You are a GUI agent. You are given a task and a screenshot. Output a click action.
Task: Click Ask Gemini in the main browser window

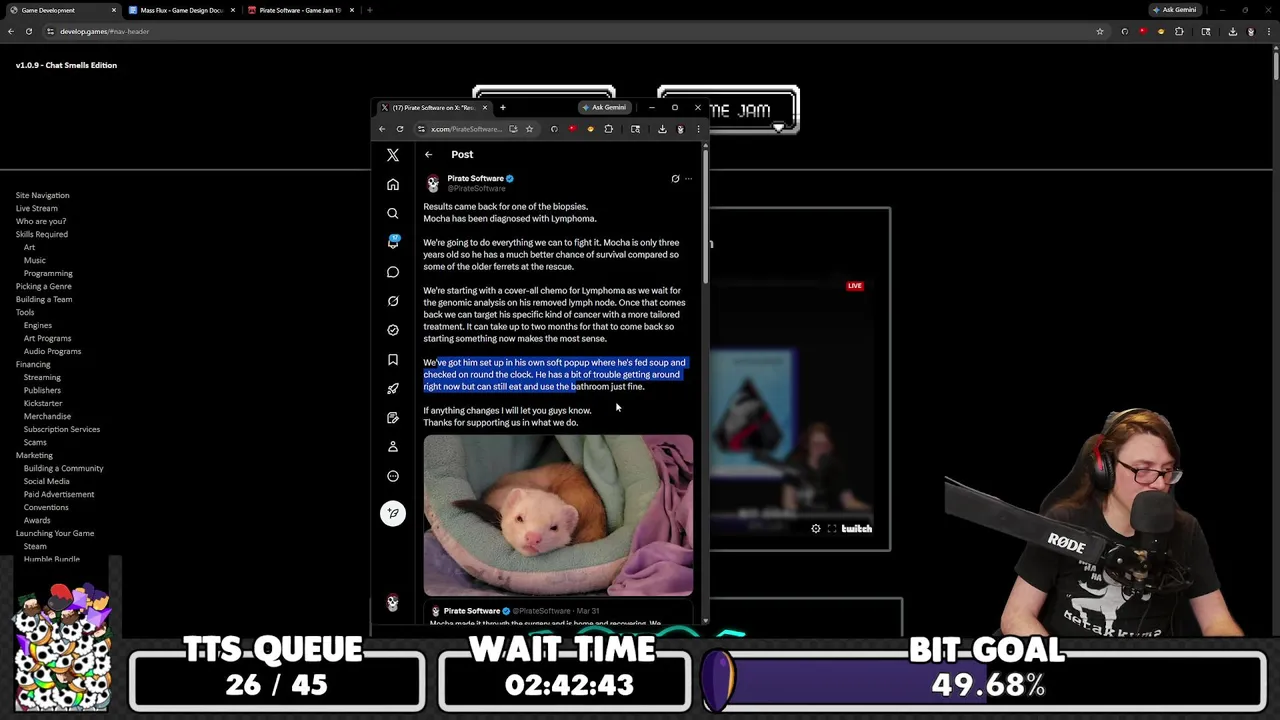pos(1174,10)
